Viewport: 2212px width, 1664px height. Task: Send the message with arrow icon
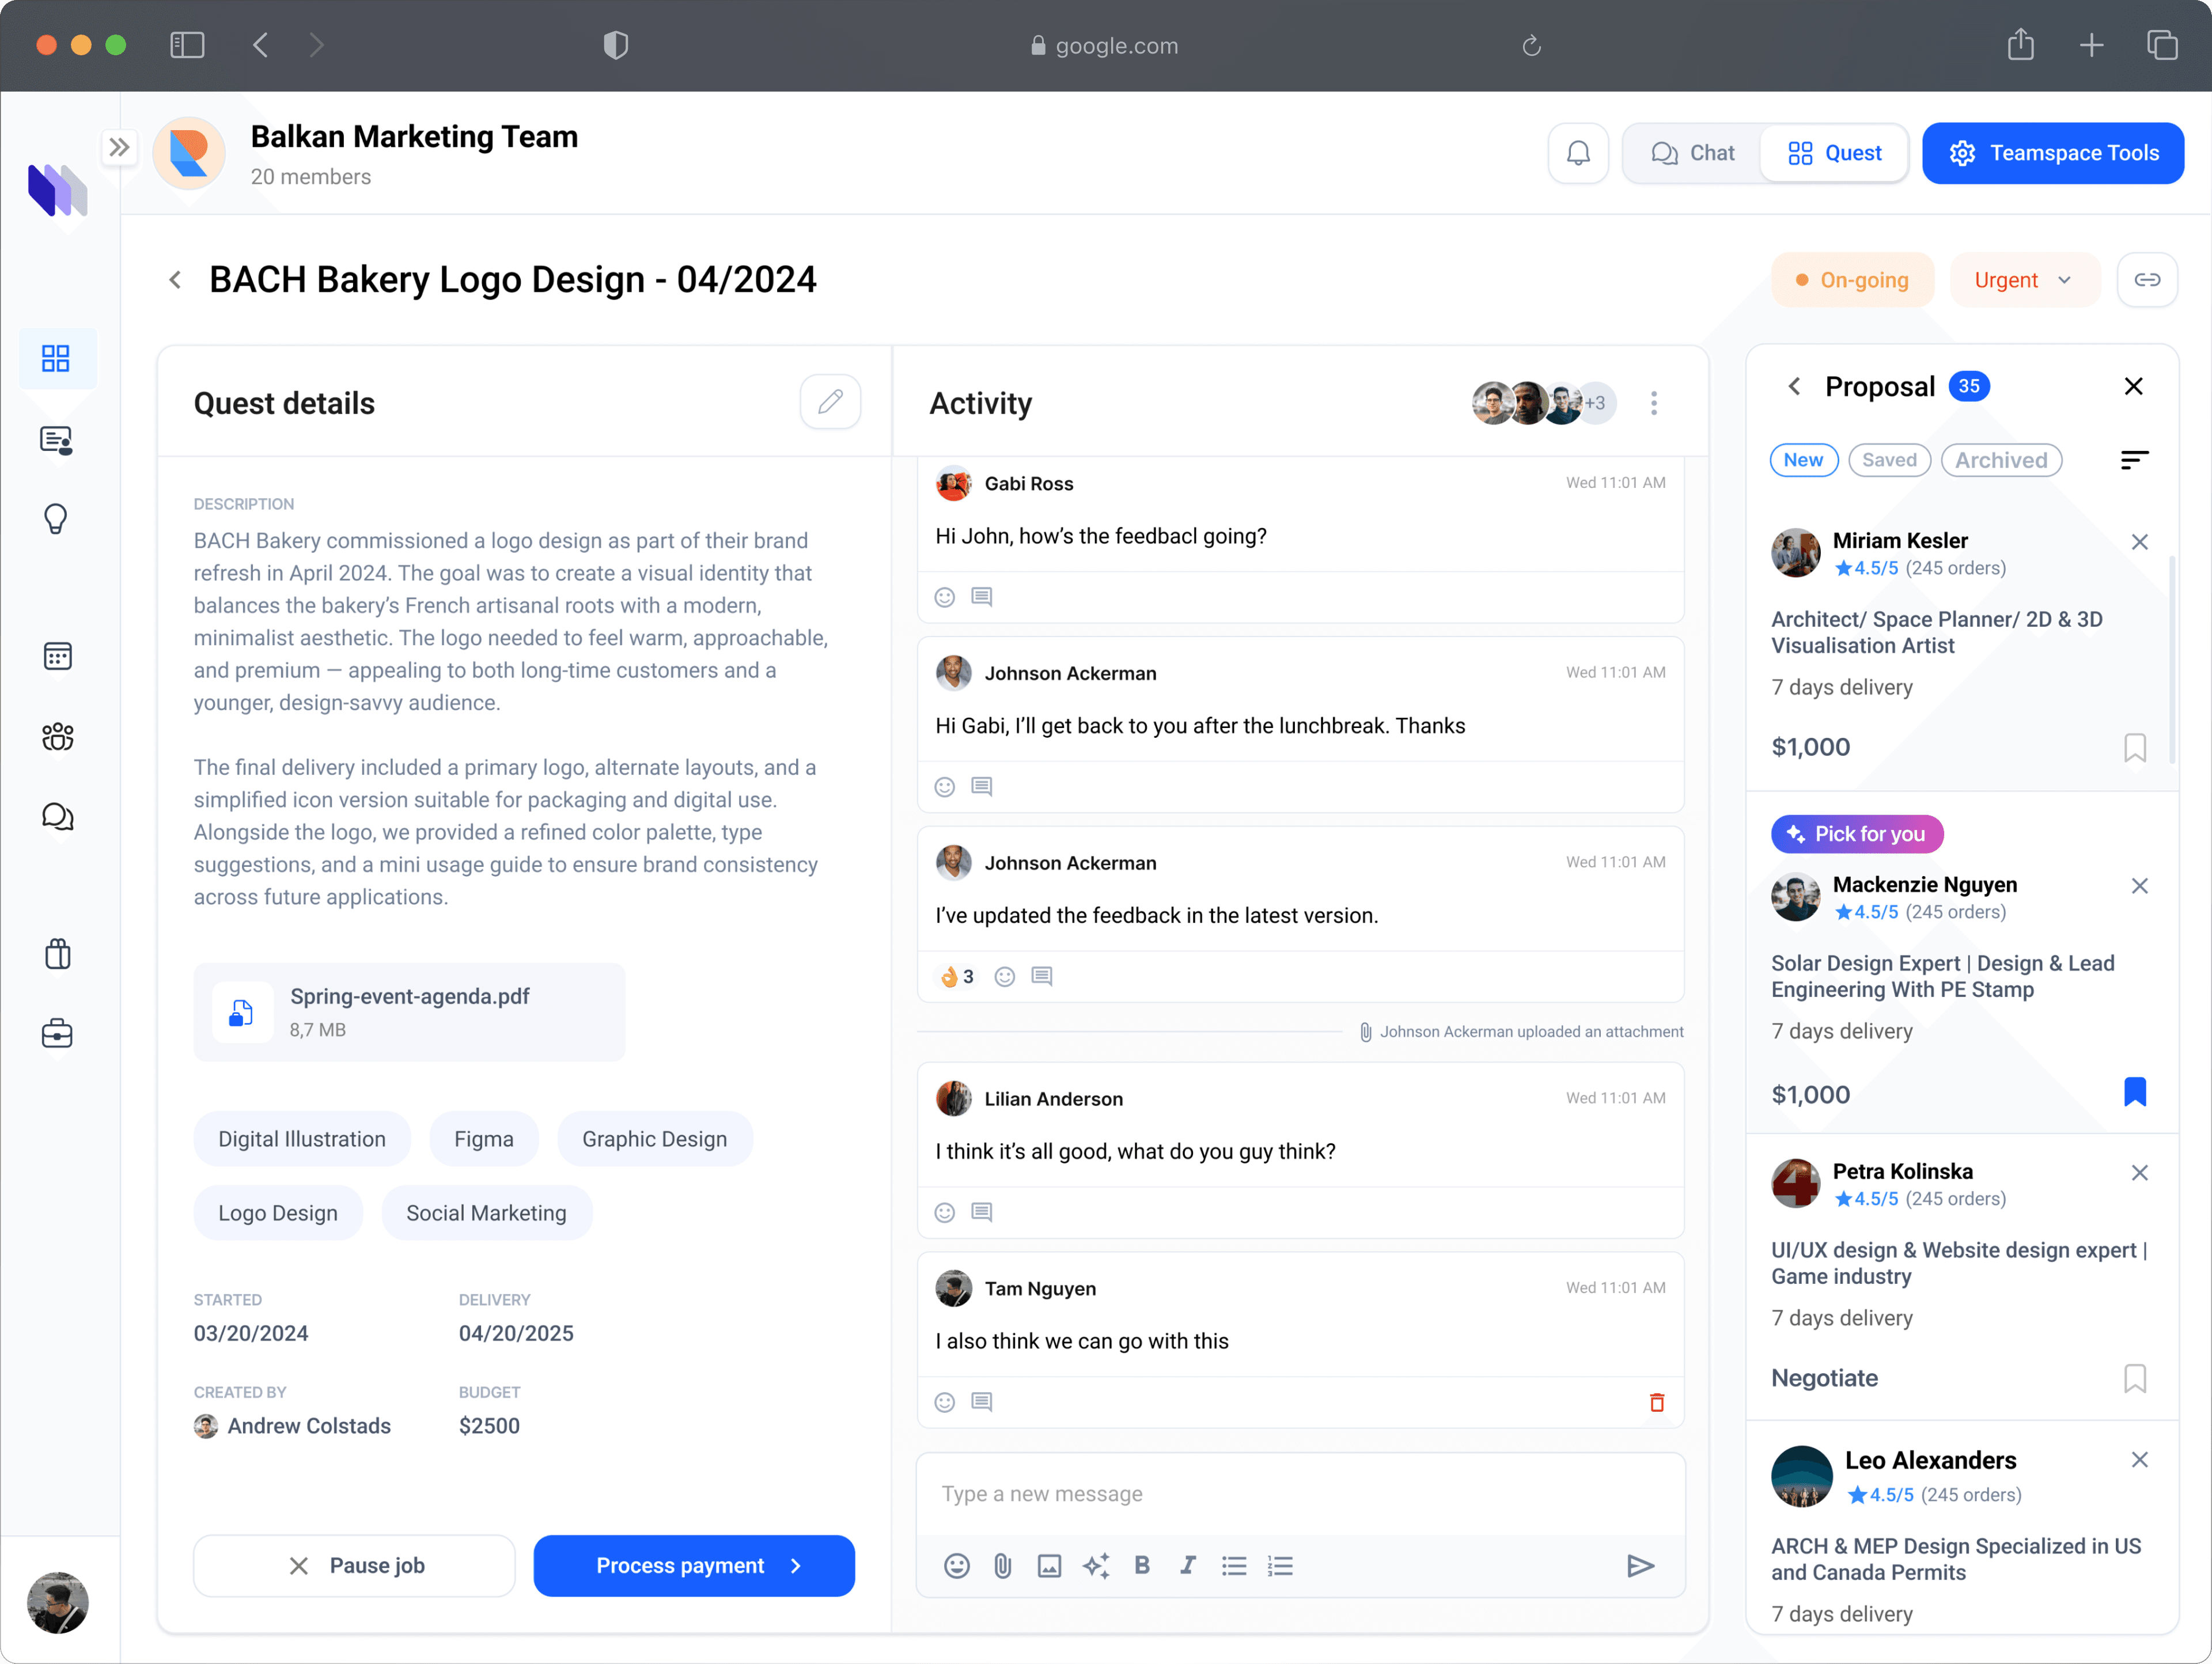(x=1639, y=1565)
